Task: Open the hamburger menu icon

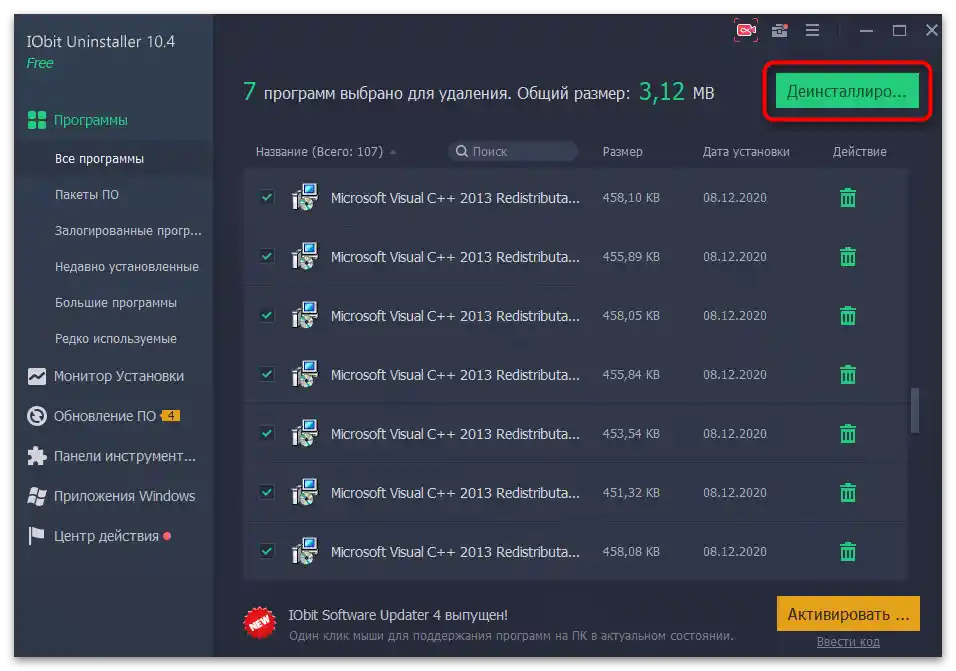Action: [812, 30]
